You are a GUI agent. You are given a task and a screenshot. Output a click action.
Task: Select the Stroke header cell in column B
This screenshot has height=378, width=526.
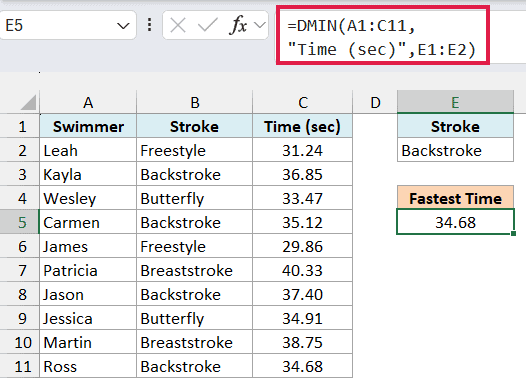pos(195,126)
